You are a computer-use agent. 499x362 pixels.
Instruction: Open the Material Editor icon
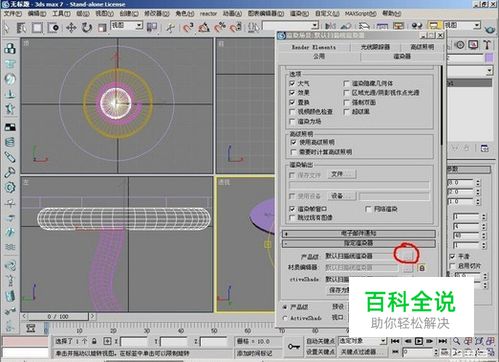coord(417,26)
